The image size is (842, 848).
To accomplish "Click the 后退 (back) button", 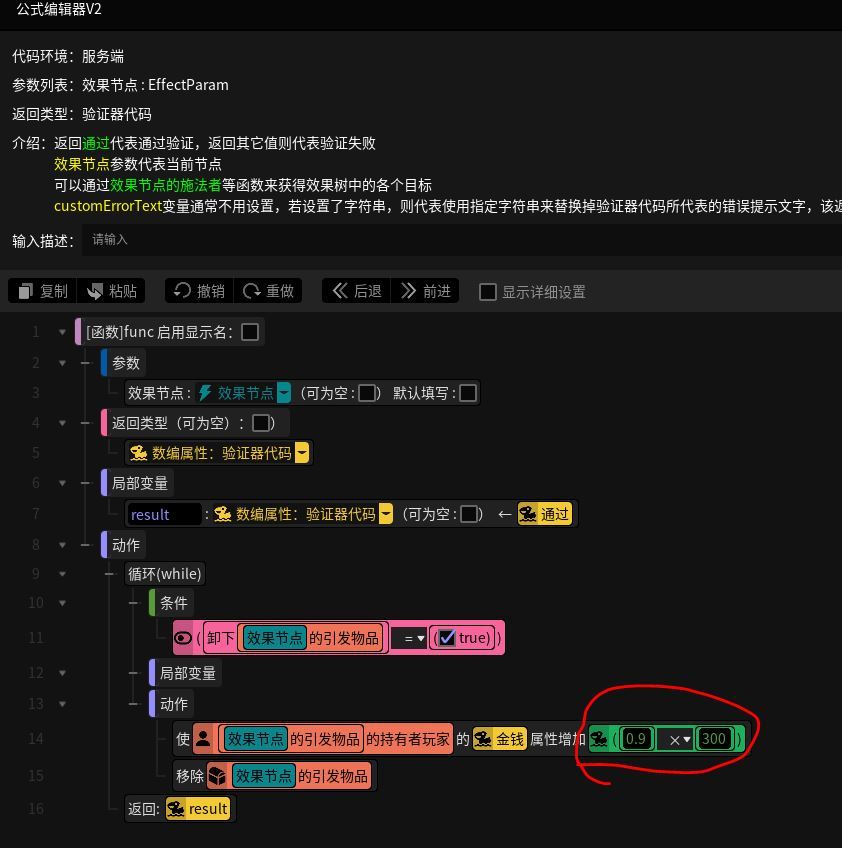I will [x=356, y=292].
